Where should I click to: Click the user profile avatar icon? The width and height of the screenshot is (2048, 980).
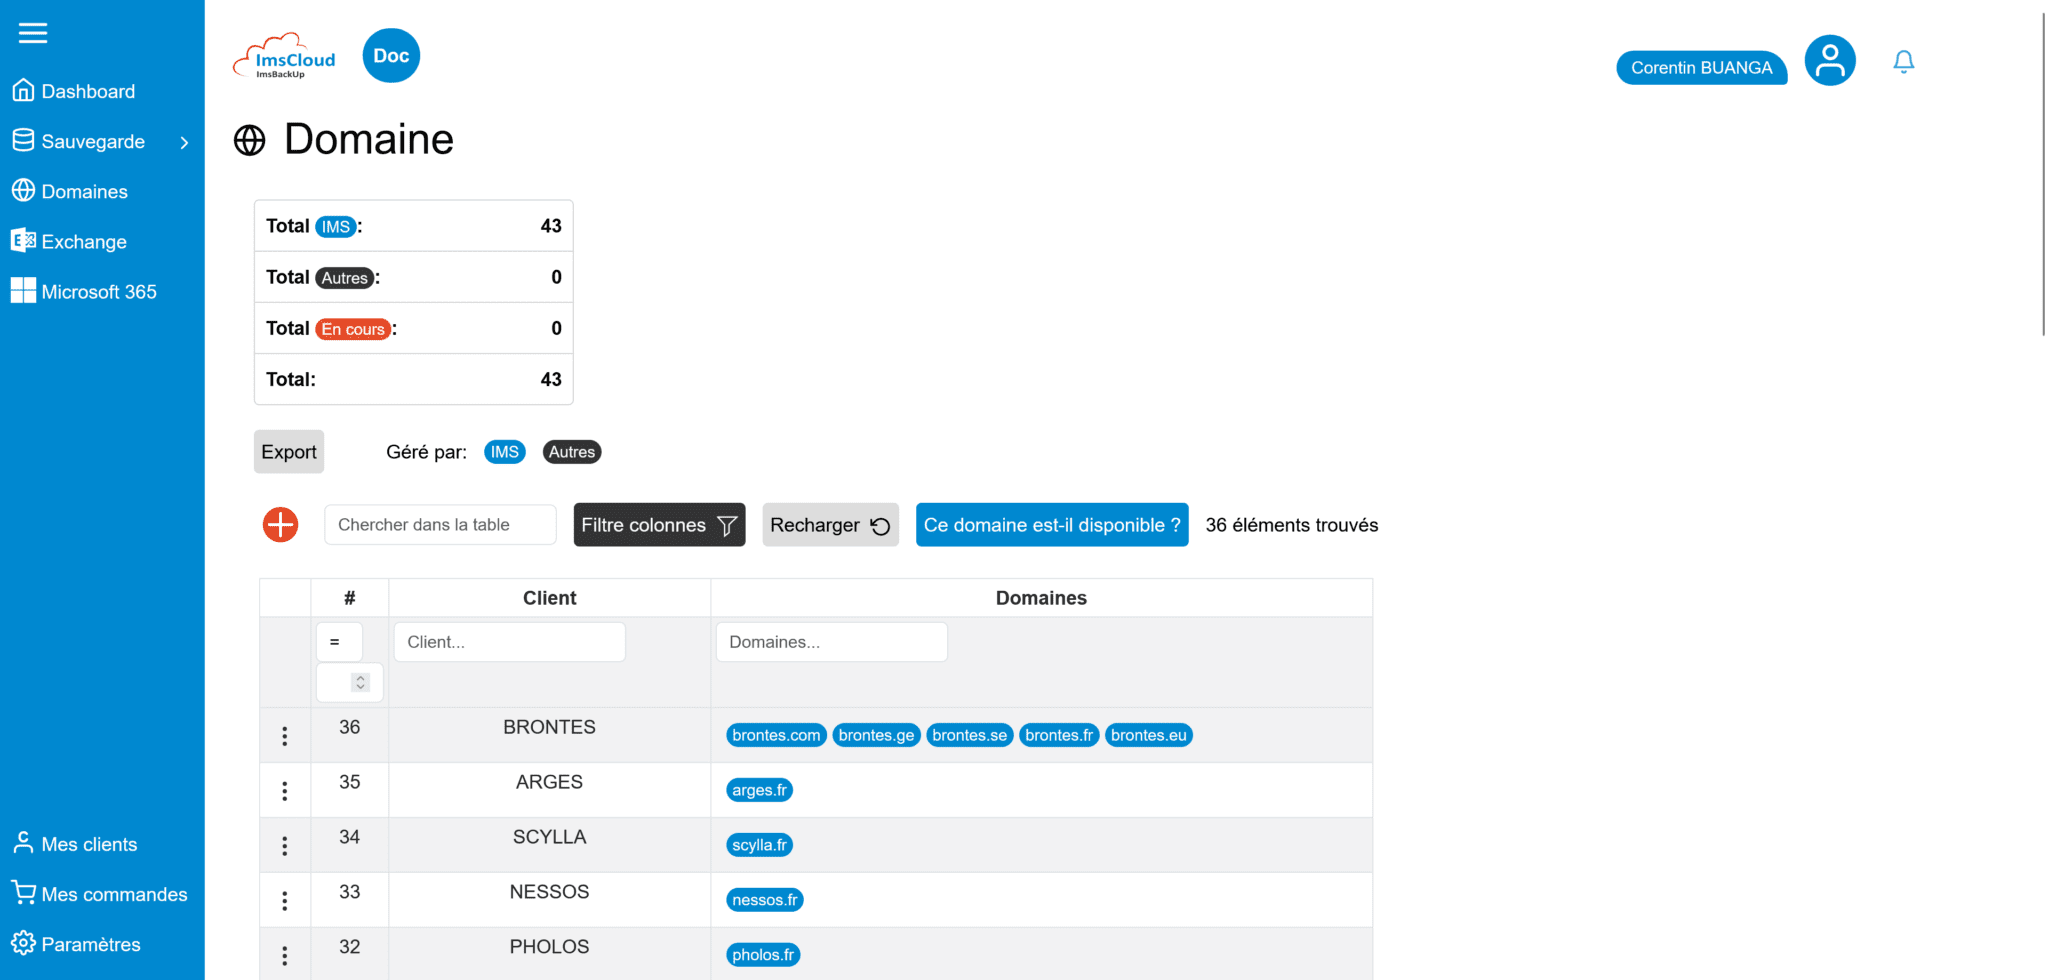[1829, 61]
